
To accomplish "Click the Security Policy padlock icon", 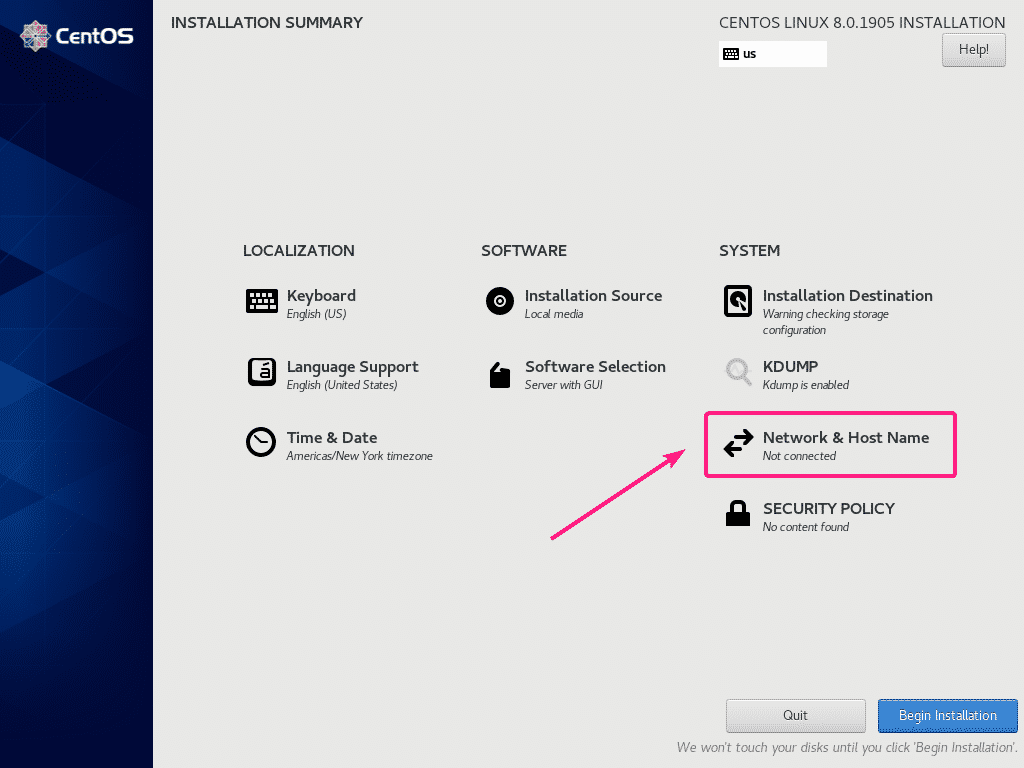I will (738, 514).
